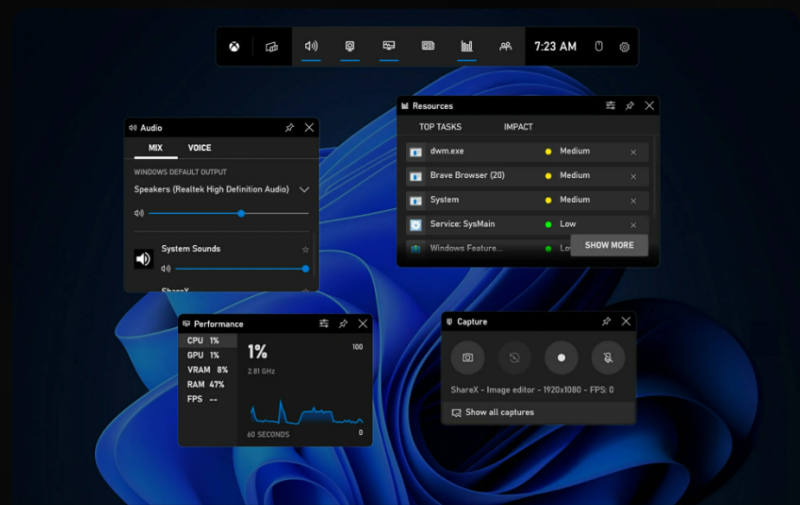Image resolution: width=800 pixels, height=505 pixels.
Task: Toggle the Performance widget from Game Bar
Action: (x=389, y=46)
